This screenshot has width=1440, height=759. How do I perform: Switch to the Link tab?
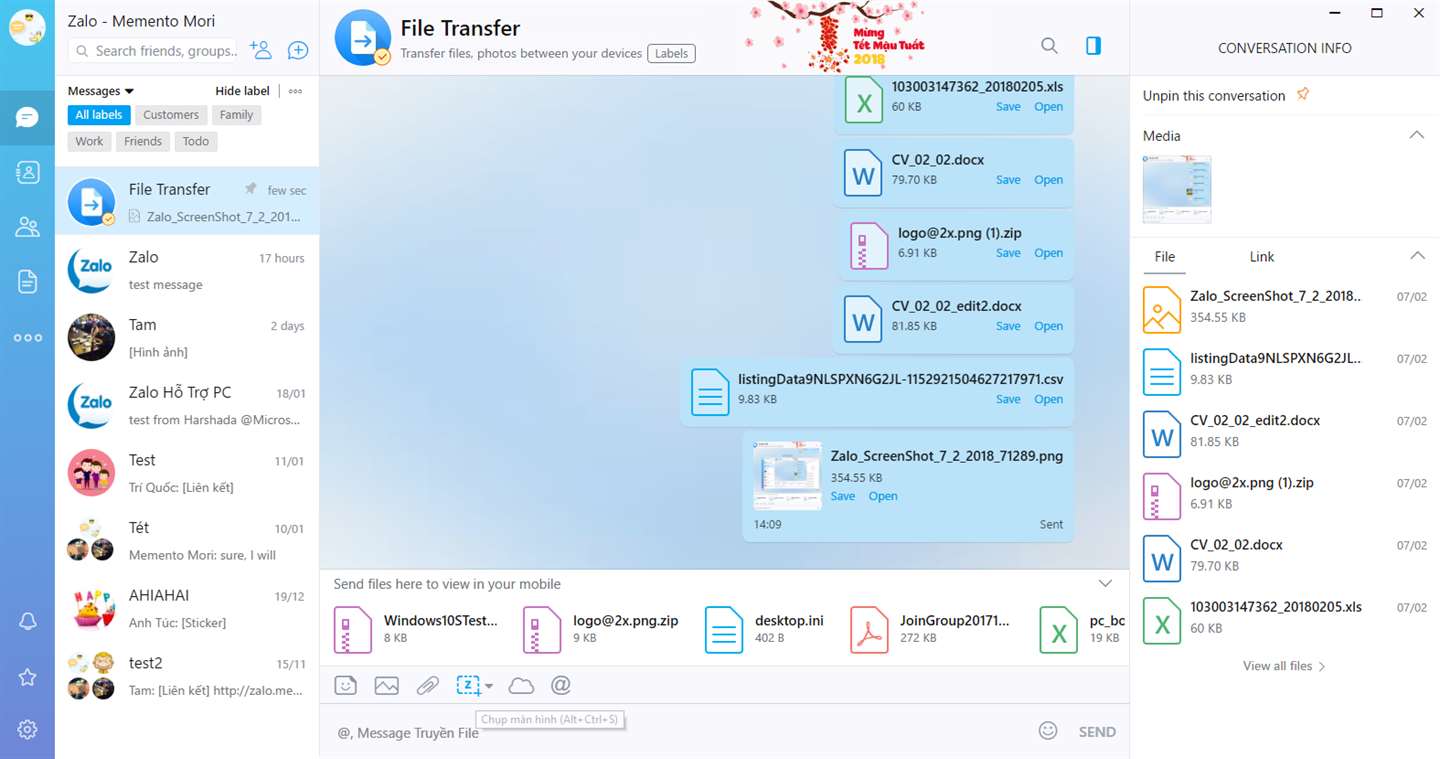pos(1262,257)
